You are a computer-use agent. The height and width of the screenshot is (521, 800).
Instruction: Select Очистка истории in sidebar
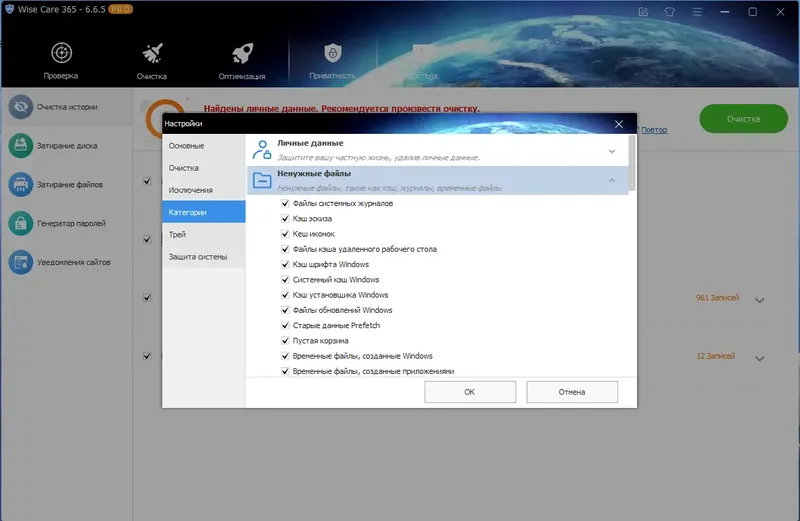66,107
